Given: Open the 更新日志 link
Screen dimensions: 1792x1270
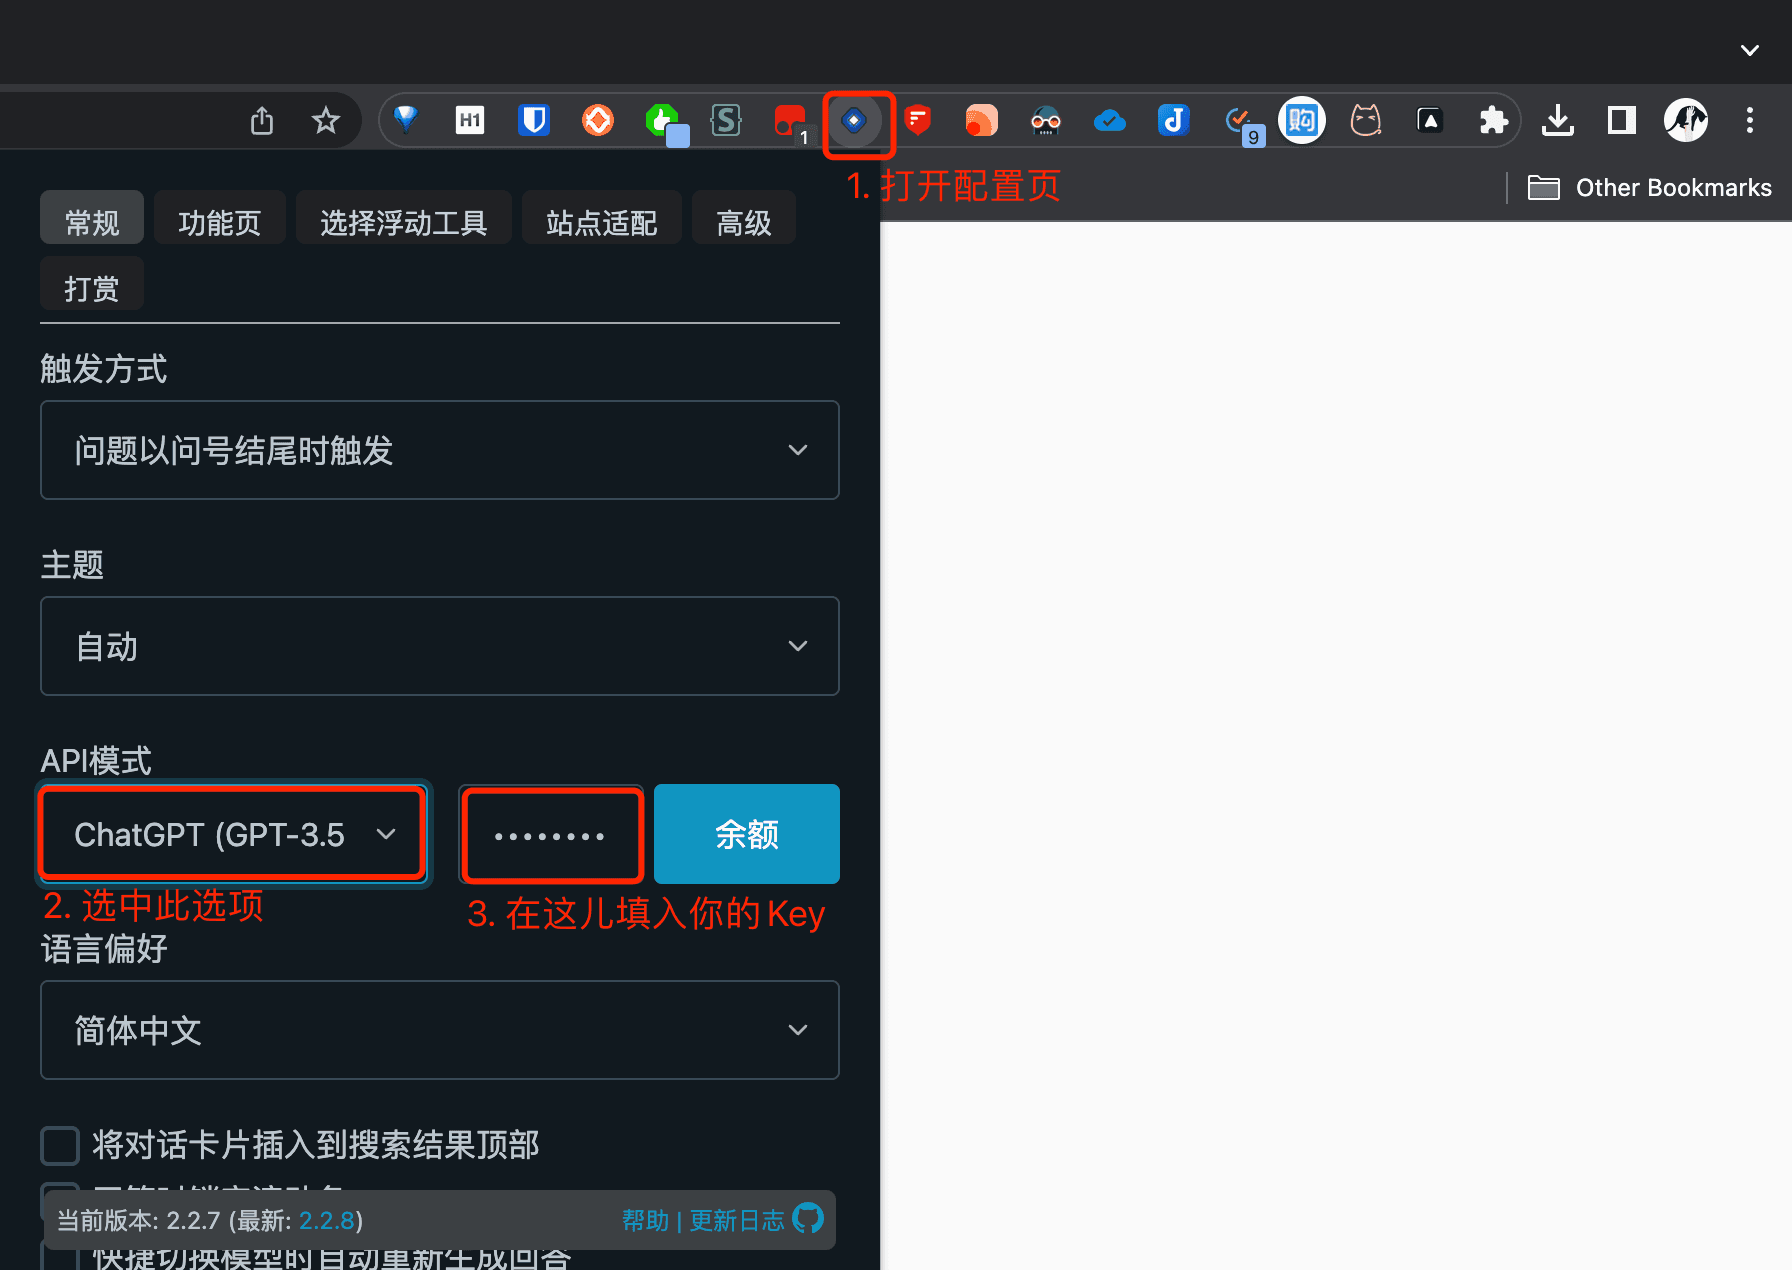Looking at the screenshot, I should [x=737, y=1220].
